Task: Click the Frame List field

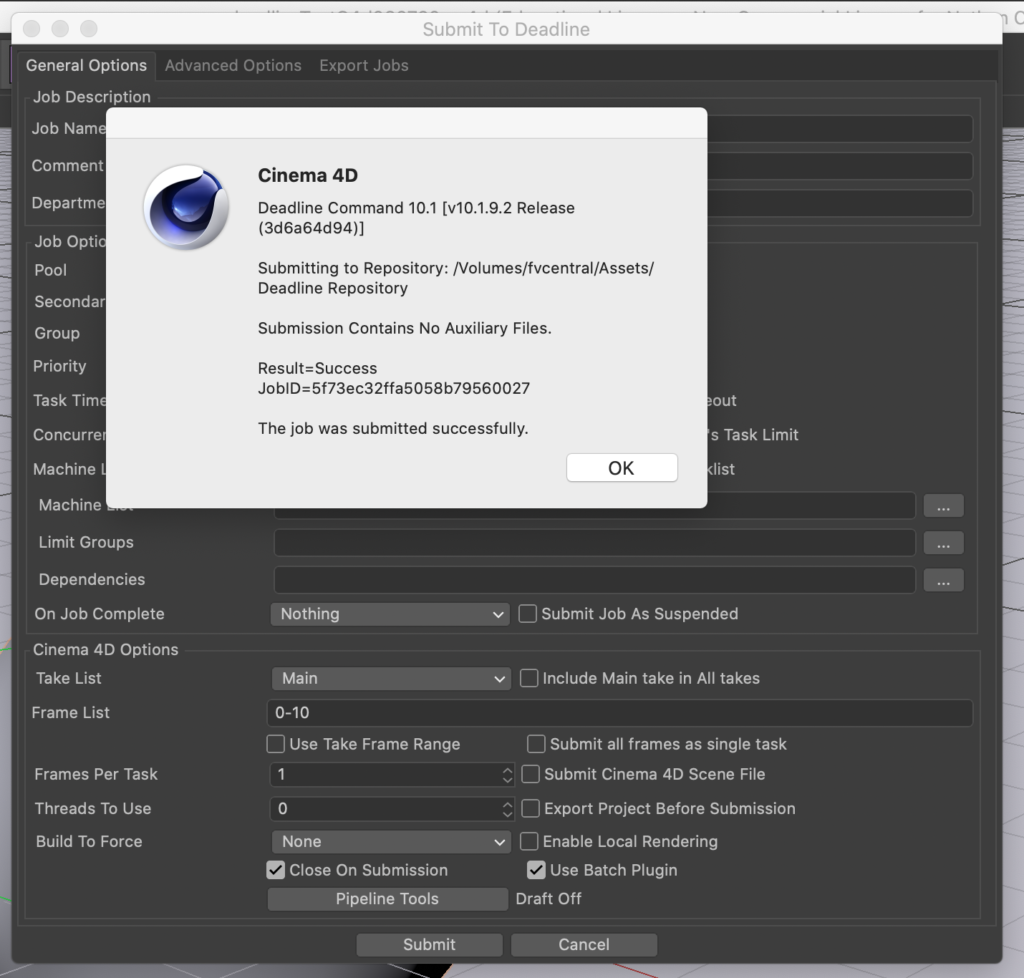Action: 620,712
